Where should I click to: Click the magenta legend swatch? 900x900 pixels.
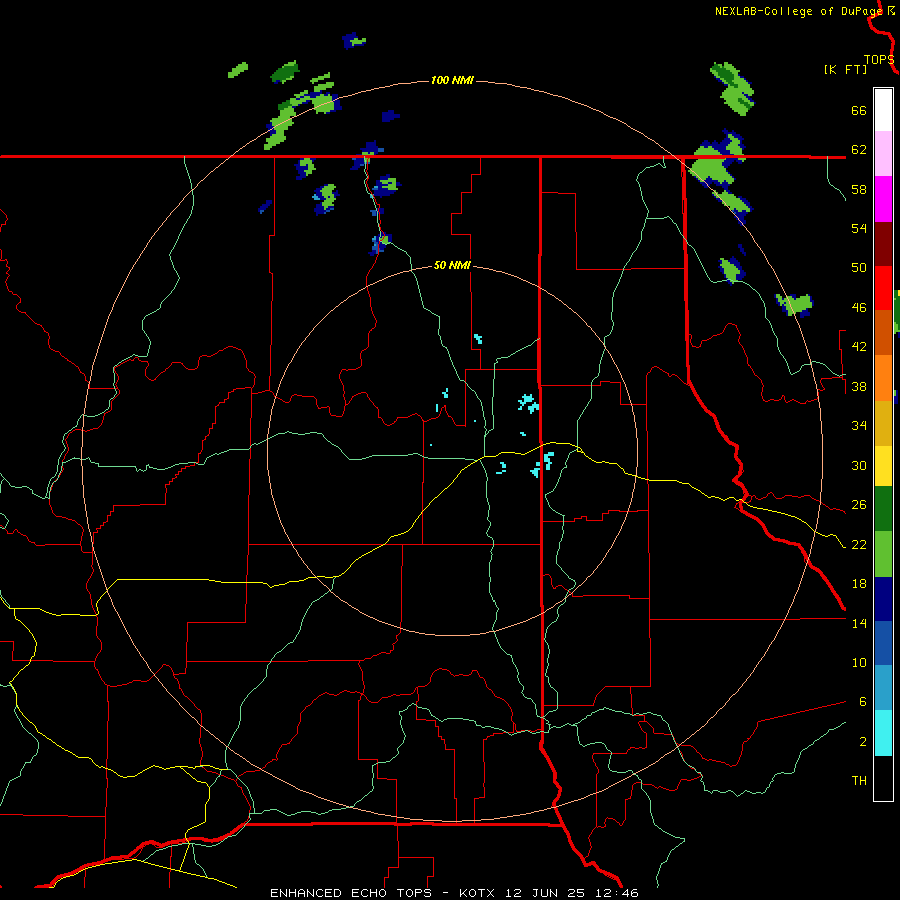883,199
